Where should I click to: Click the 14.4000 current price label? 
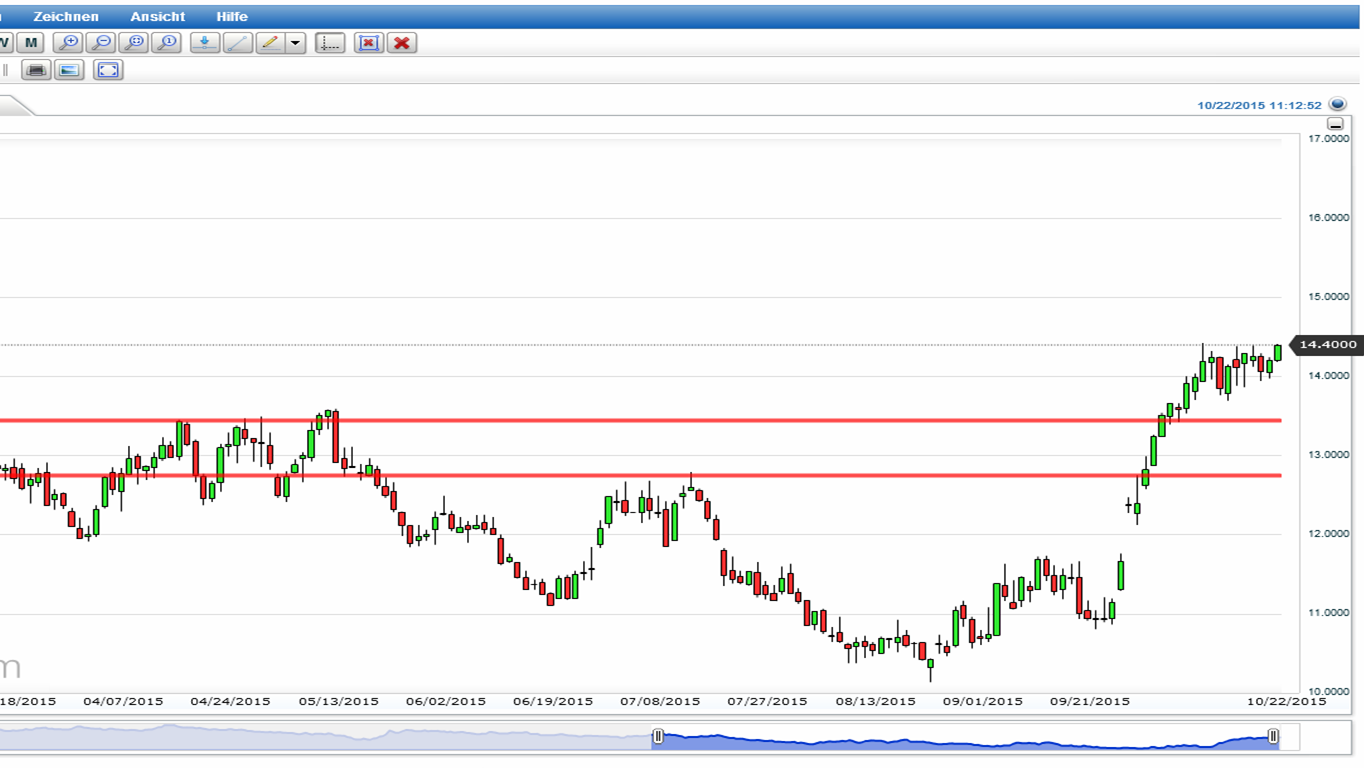point(1327,345)
